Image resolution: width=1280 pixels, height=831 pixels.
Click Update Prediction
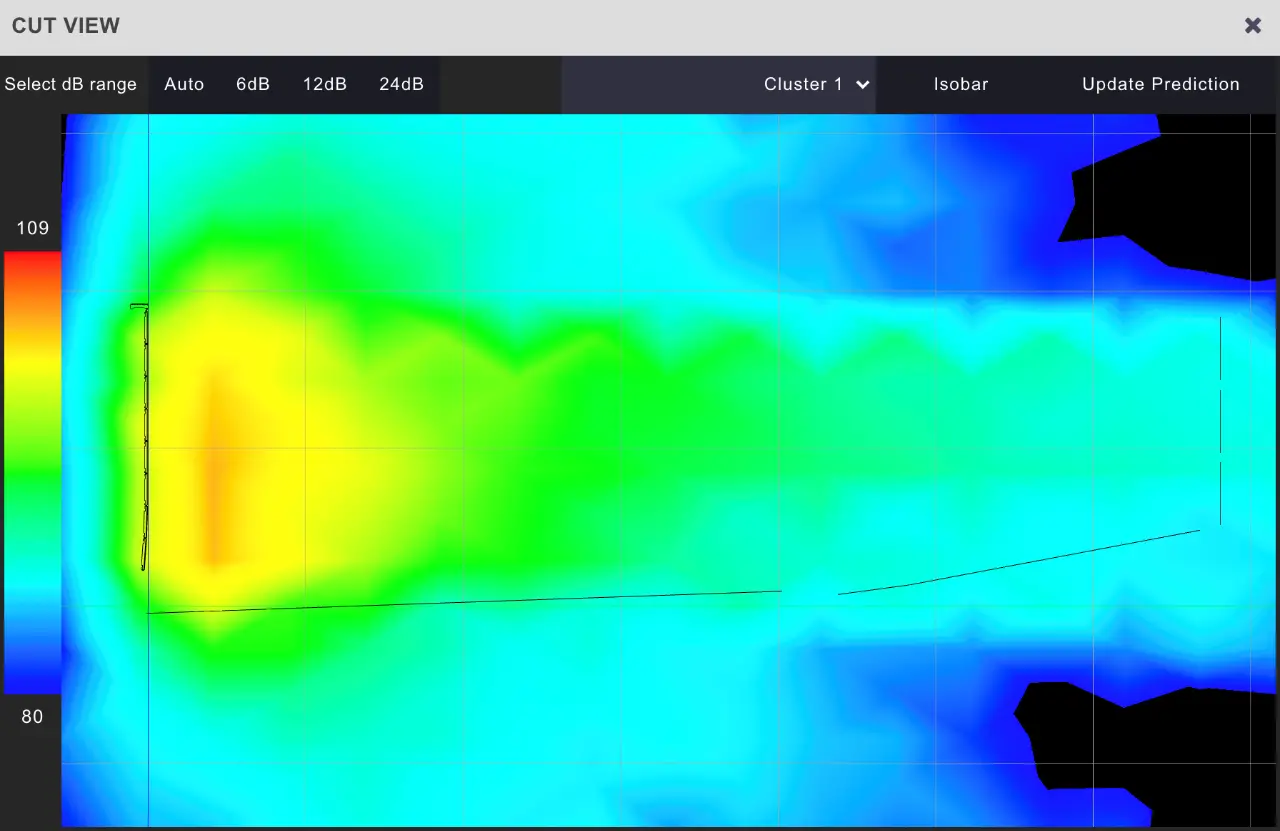1161,84
